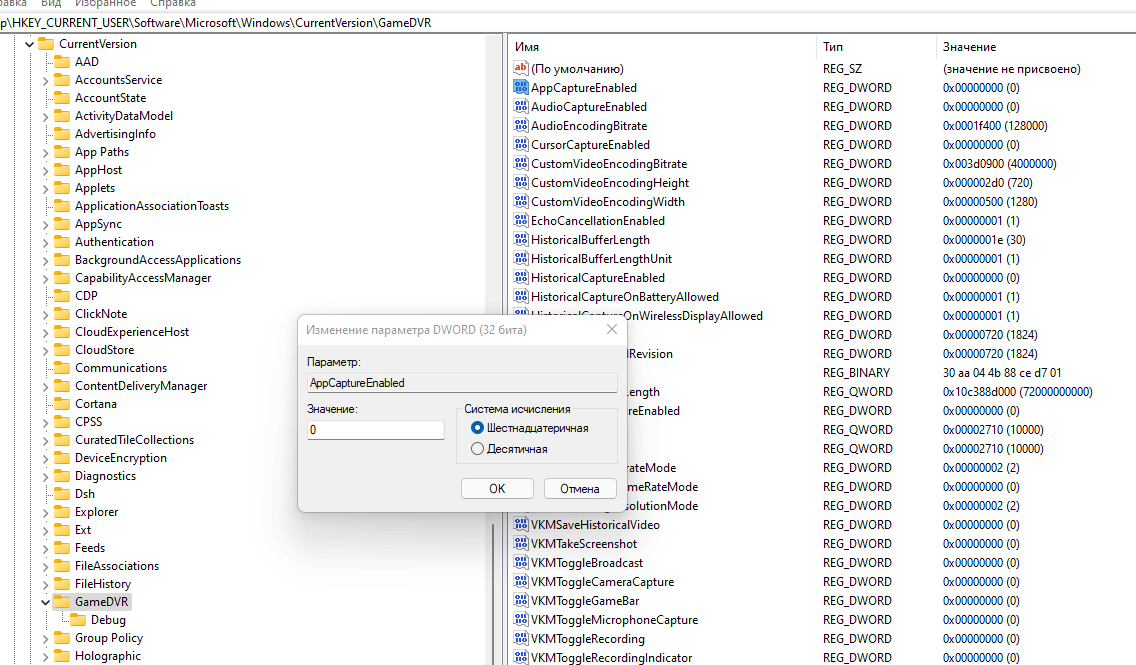Click the VKMToggleBroadcast DWORD icon

tap(520, 562)
